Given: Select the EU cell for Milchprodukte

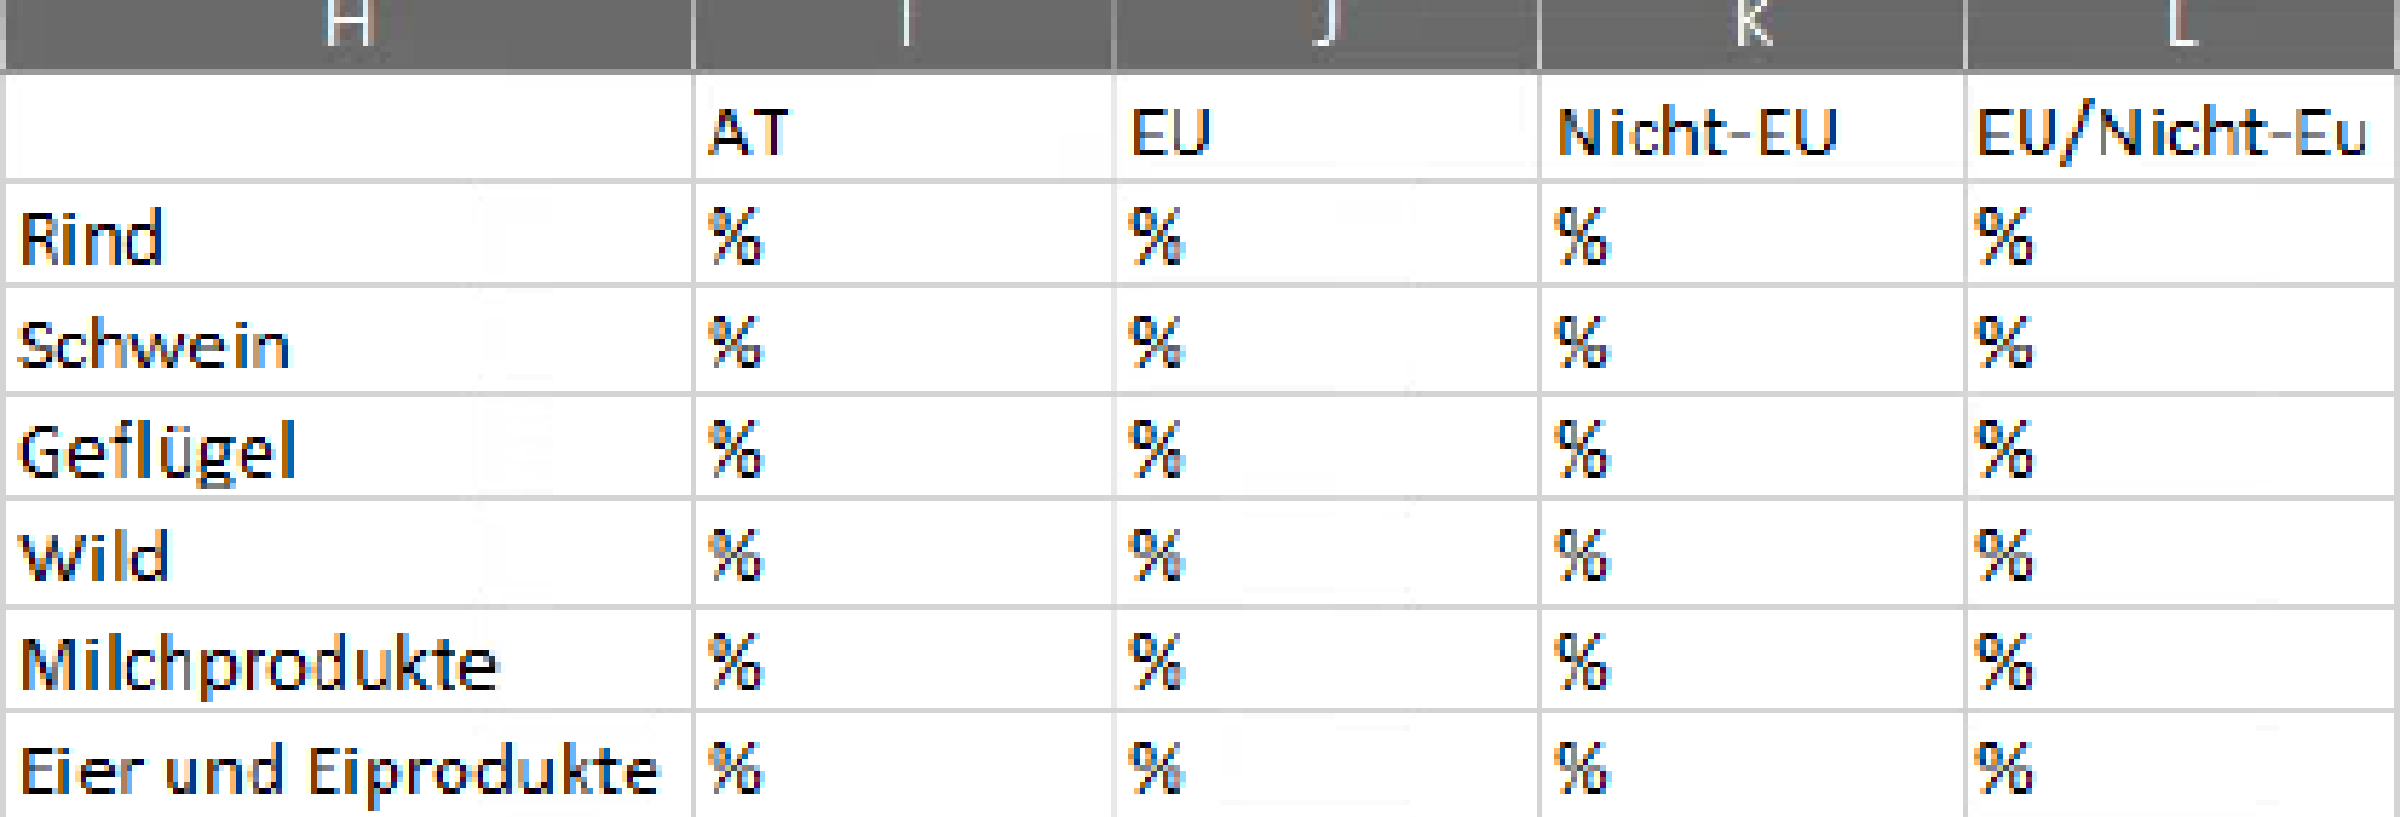Looking at the screenshot, I should coord(1326,661).
